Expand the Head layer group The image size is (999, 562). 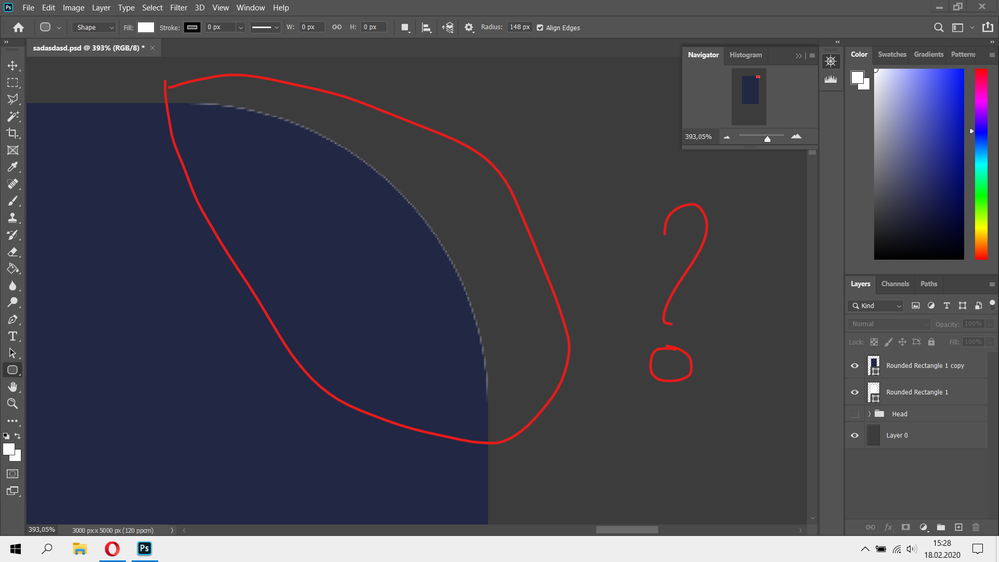[870, 414]
